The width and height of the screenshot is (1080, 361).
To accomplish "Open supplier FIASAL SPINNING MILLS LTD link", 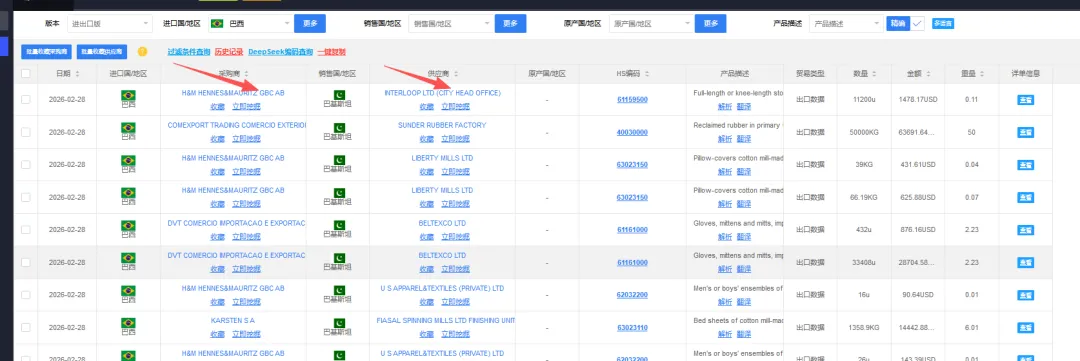I will (x=446, y=320).
